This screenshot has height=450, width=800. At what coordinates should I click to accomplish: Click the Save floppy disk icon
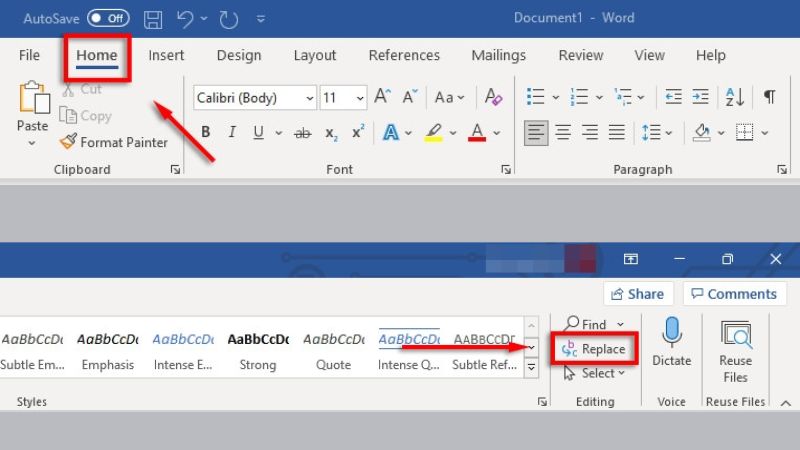click(x=153, y=18)
